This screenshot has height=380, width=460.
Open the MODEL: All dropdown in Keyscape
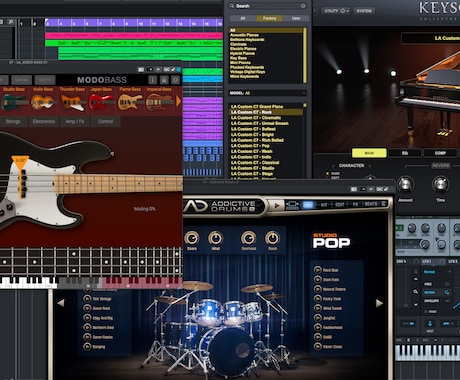(x=267, y=93)
